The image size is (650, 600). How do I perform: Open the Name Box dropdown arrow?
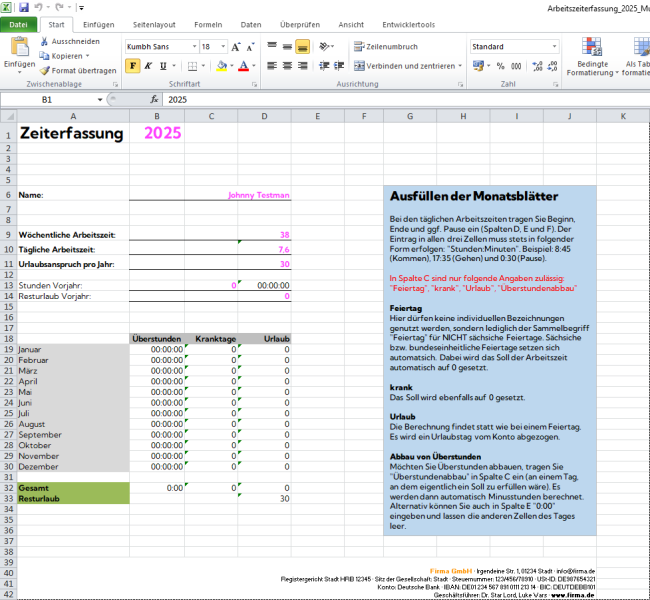(x=100, y=100)
